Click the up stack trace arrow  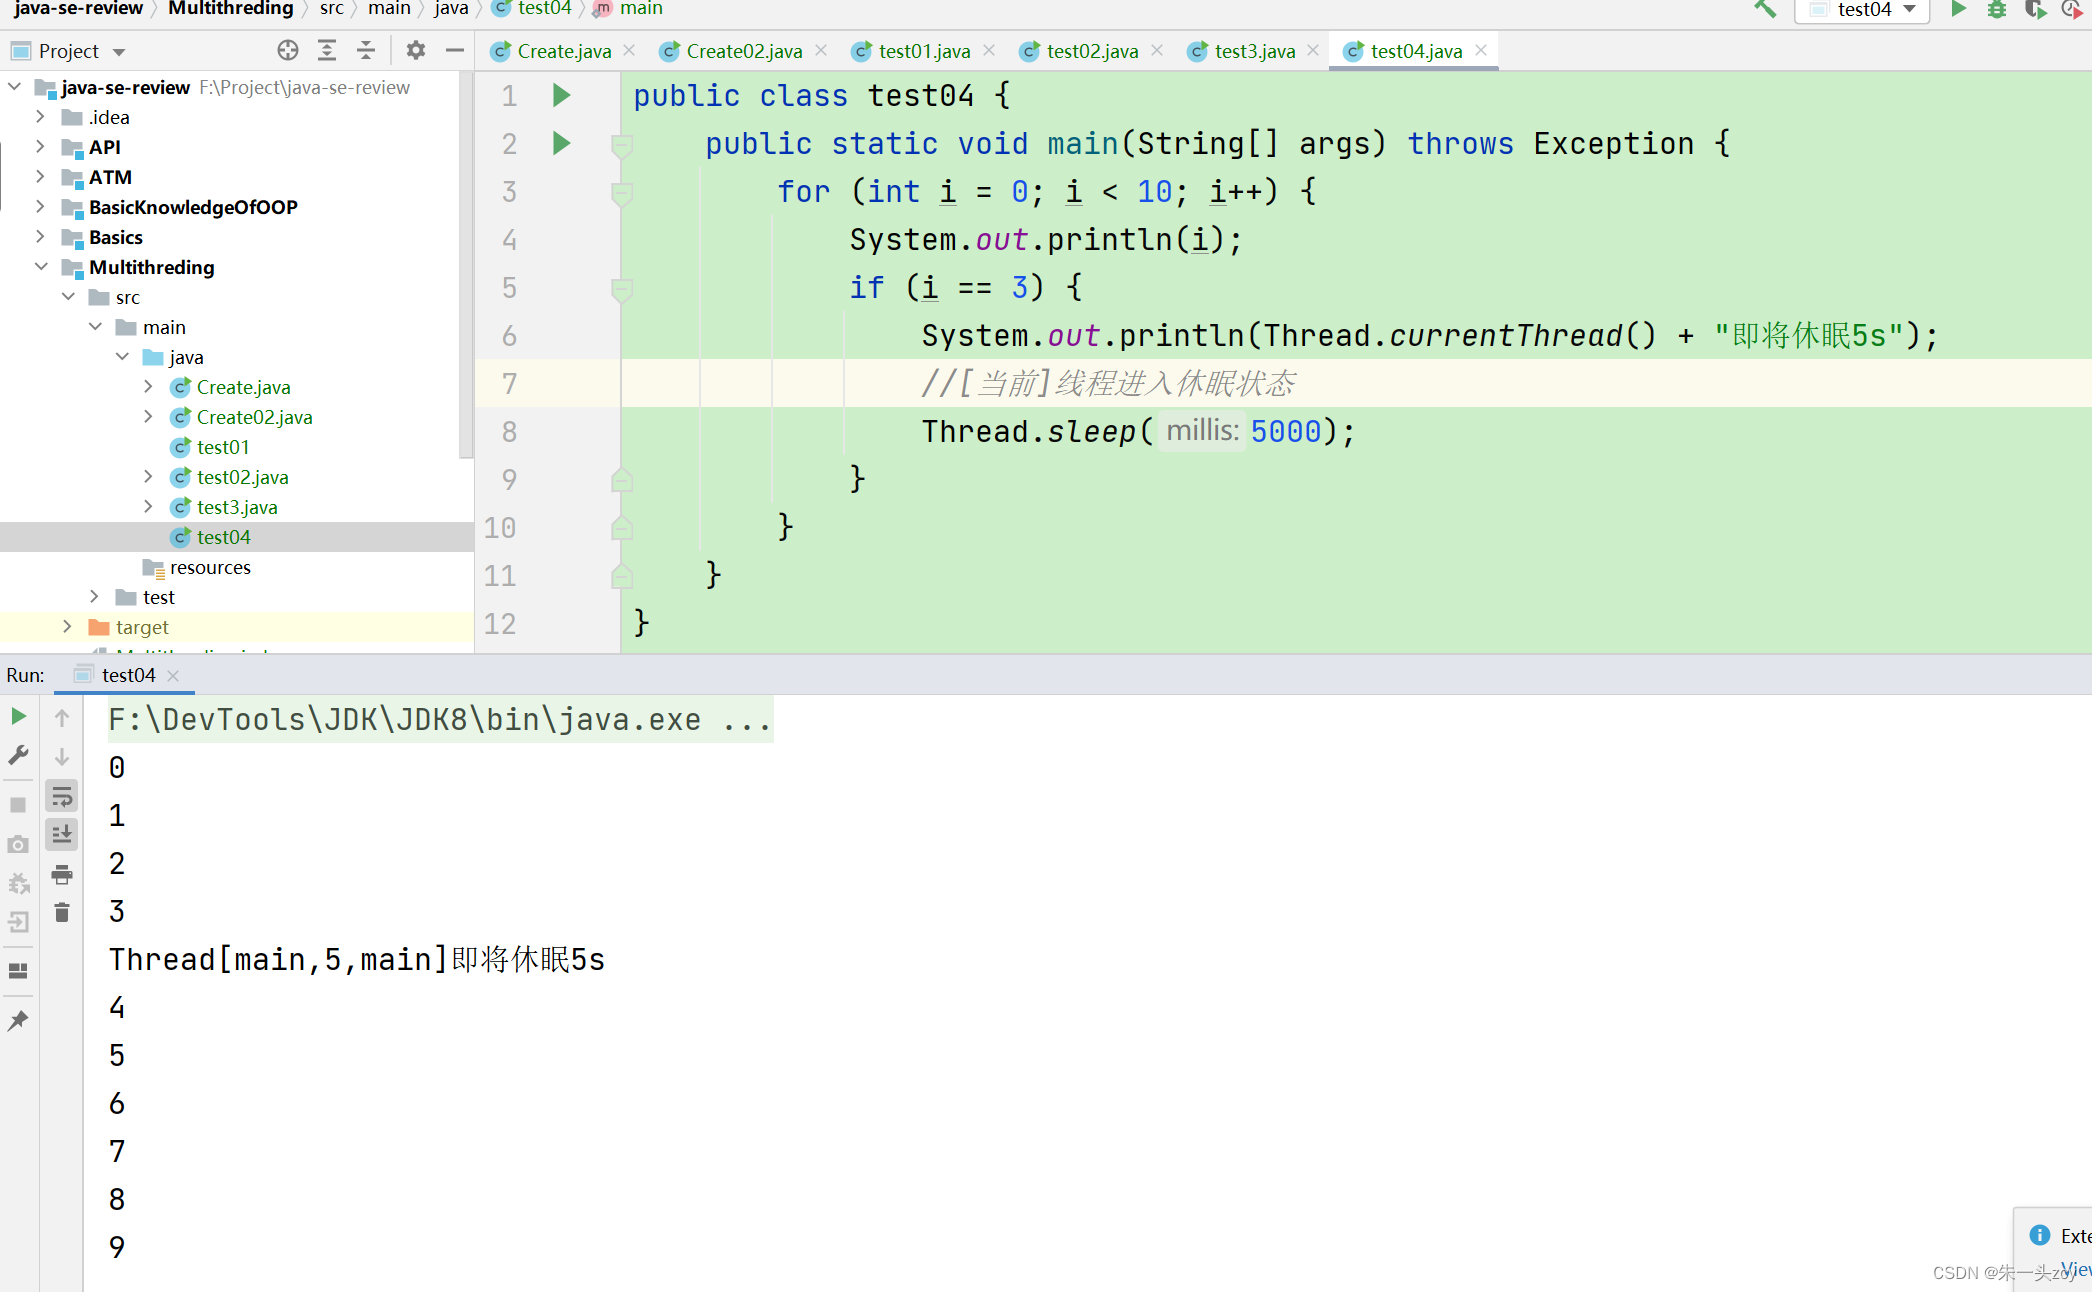62,718
